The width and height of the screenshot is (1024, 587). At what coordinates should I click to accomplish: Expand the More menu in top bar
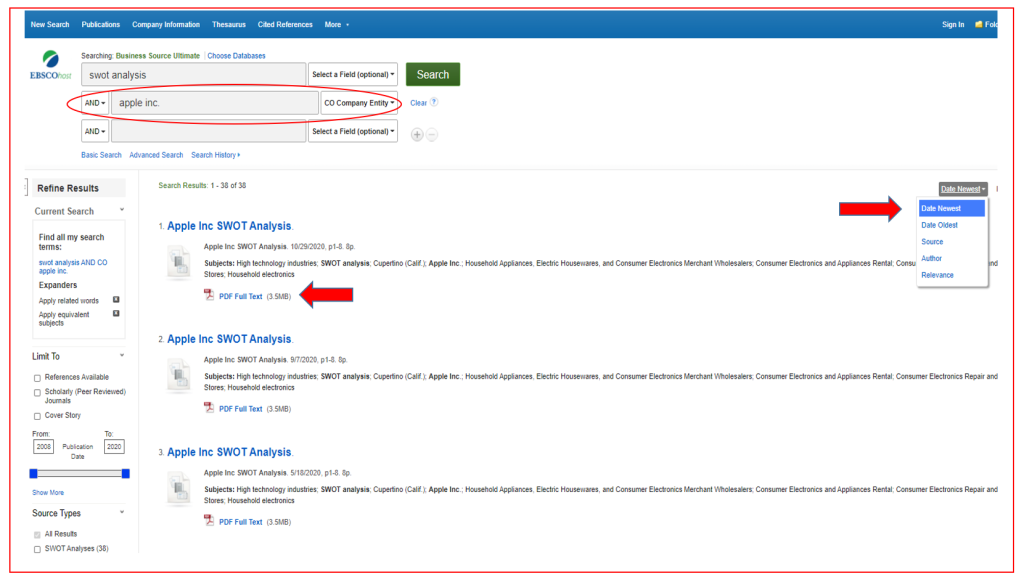point(336,24)
